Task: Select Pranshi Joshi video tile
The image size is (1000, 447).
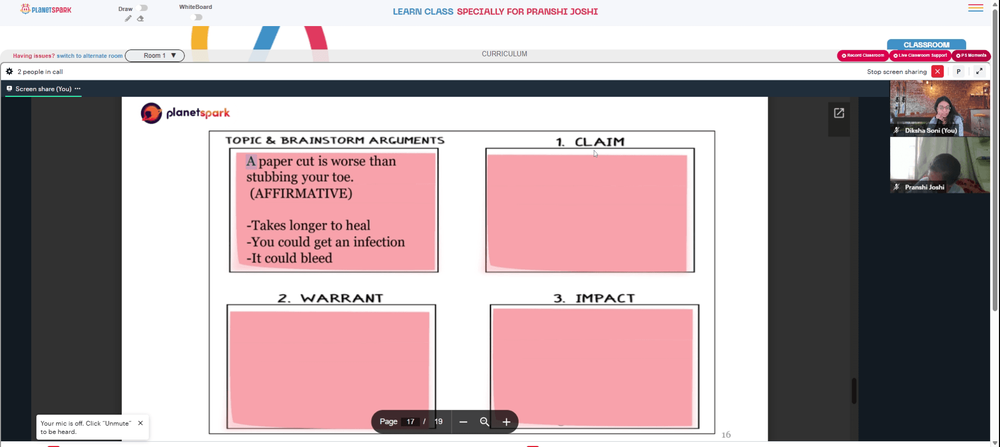Action: [940, 165]
